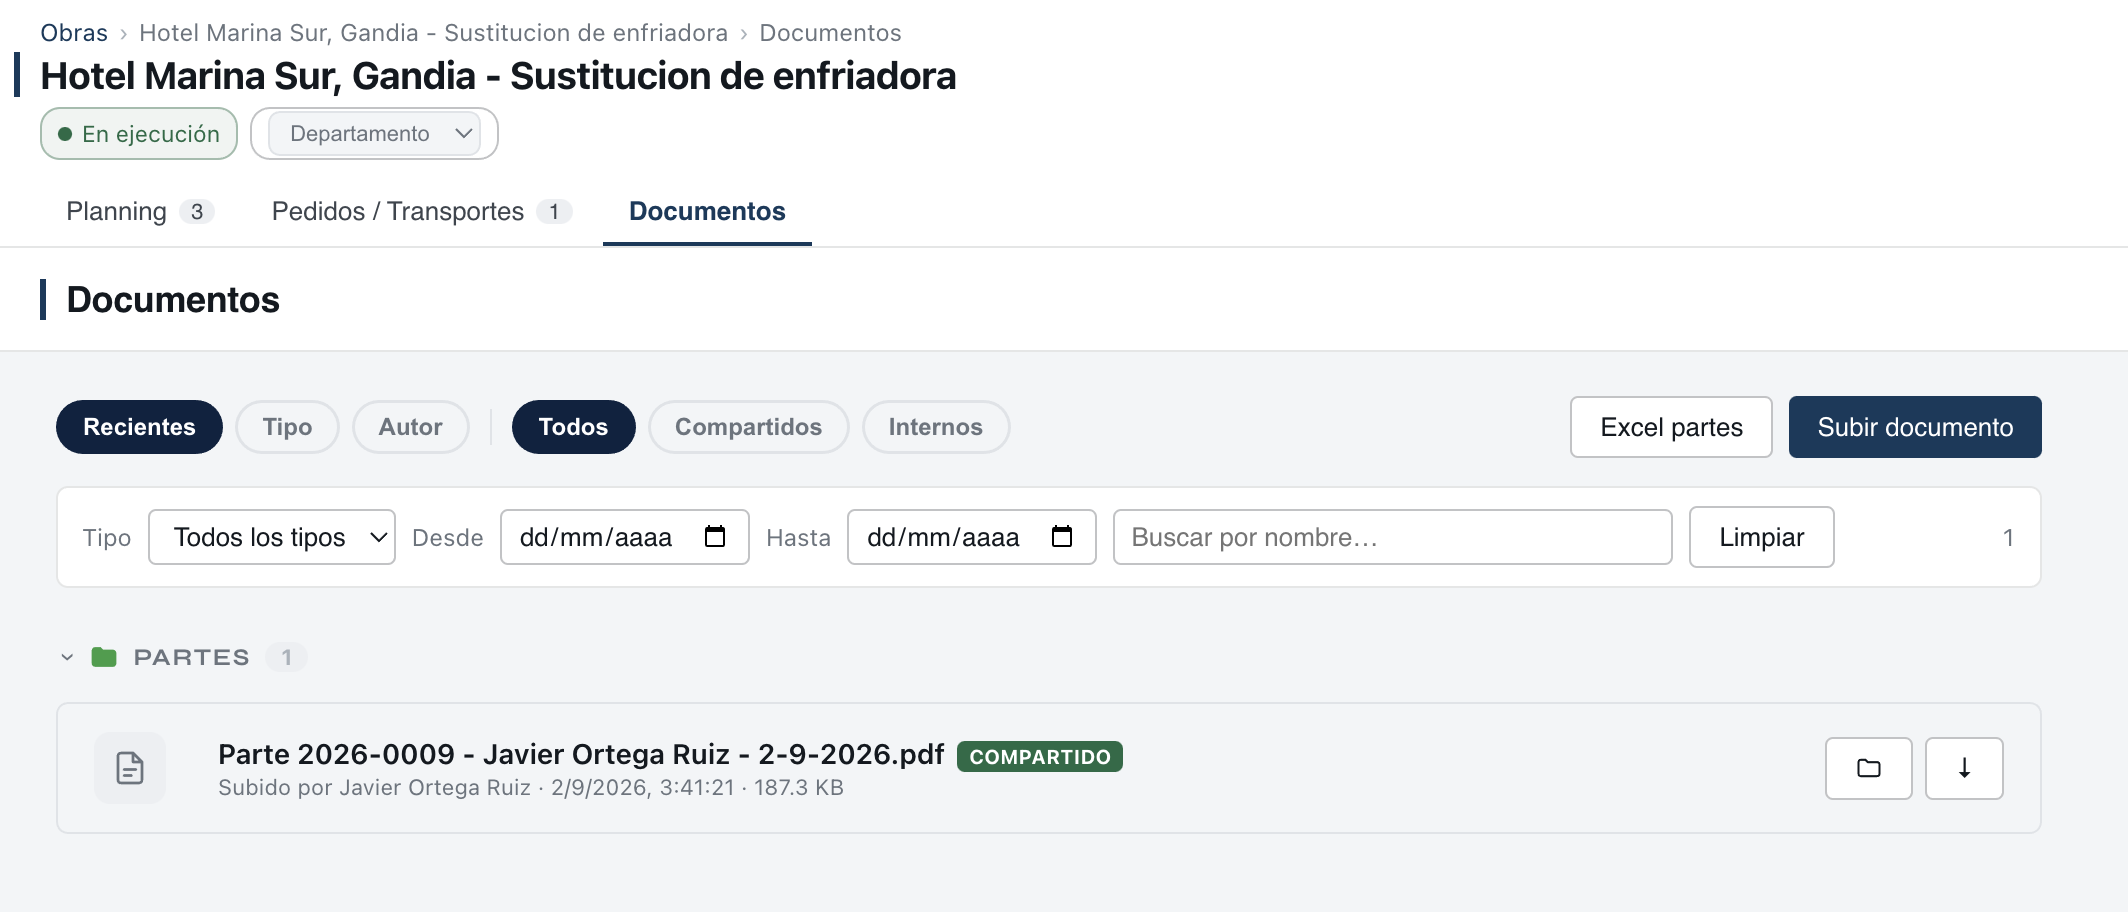Click the COMPARTIDO badge on the document
Screen dimensions: 2128x912
[x=1040, y=757]
